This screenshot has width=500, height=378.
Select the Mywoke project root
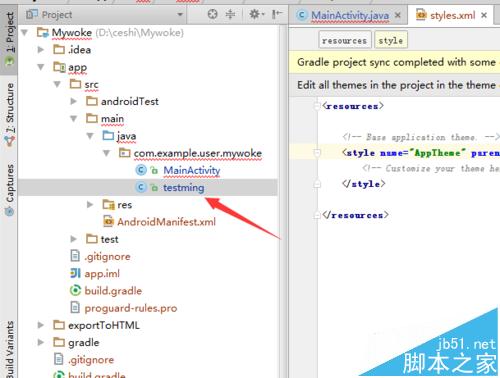click(x=72, y=33)
